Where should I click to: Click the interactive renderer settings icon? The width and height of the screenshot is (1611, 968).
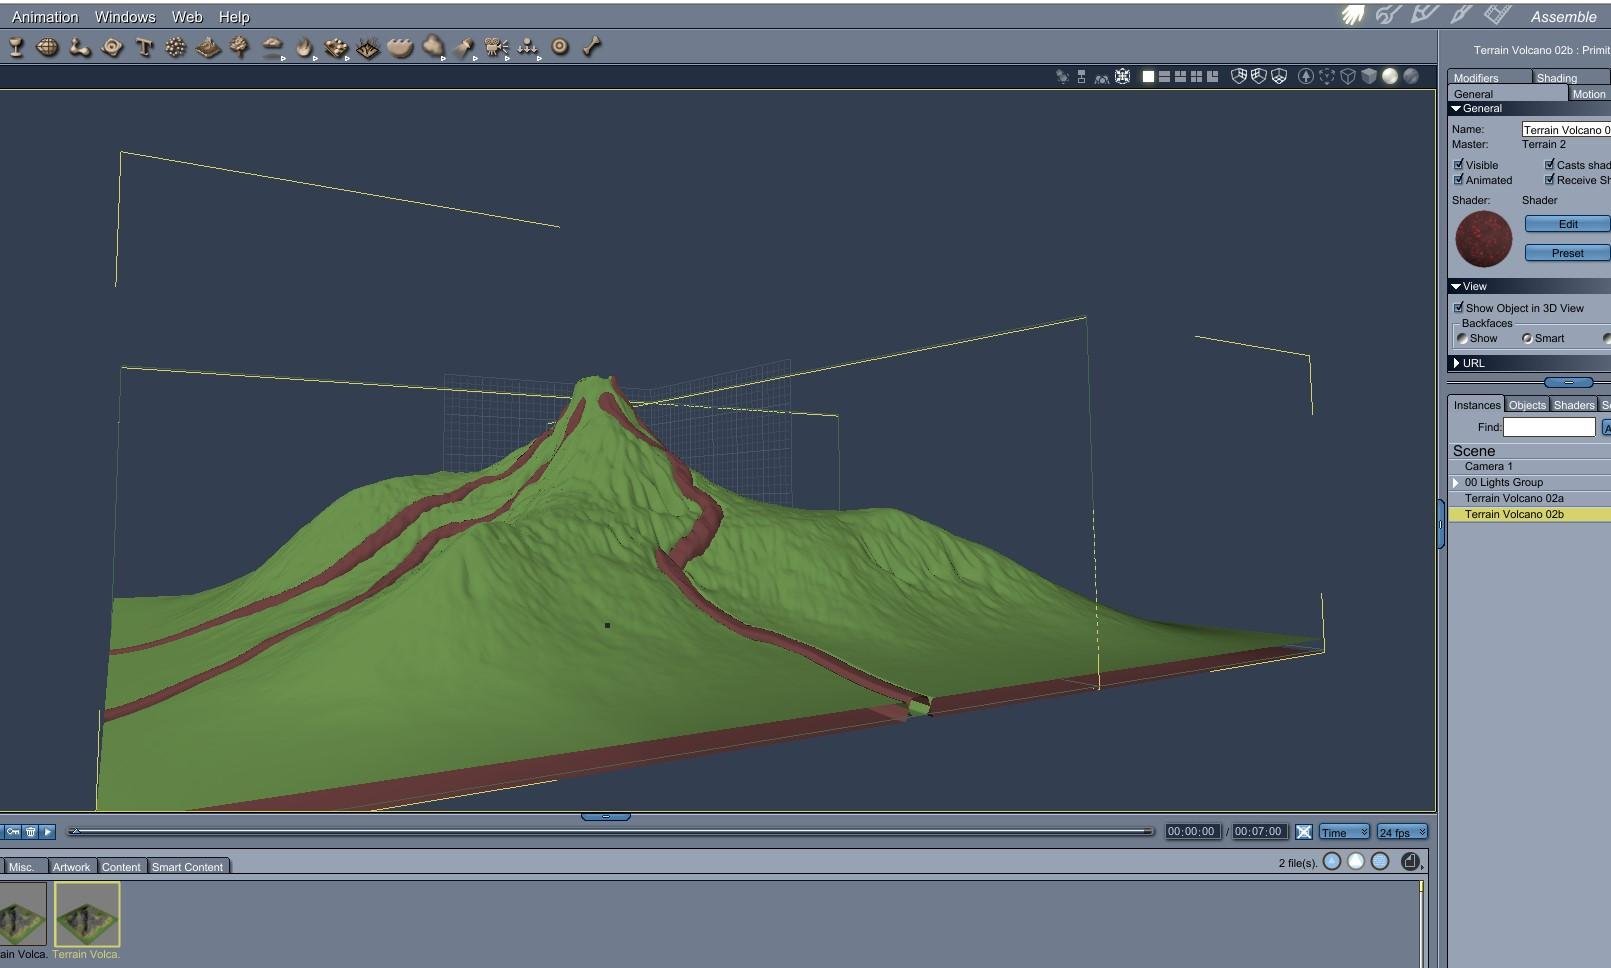[1306, 76]
